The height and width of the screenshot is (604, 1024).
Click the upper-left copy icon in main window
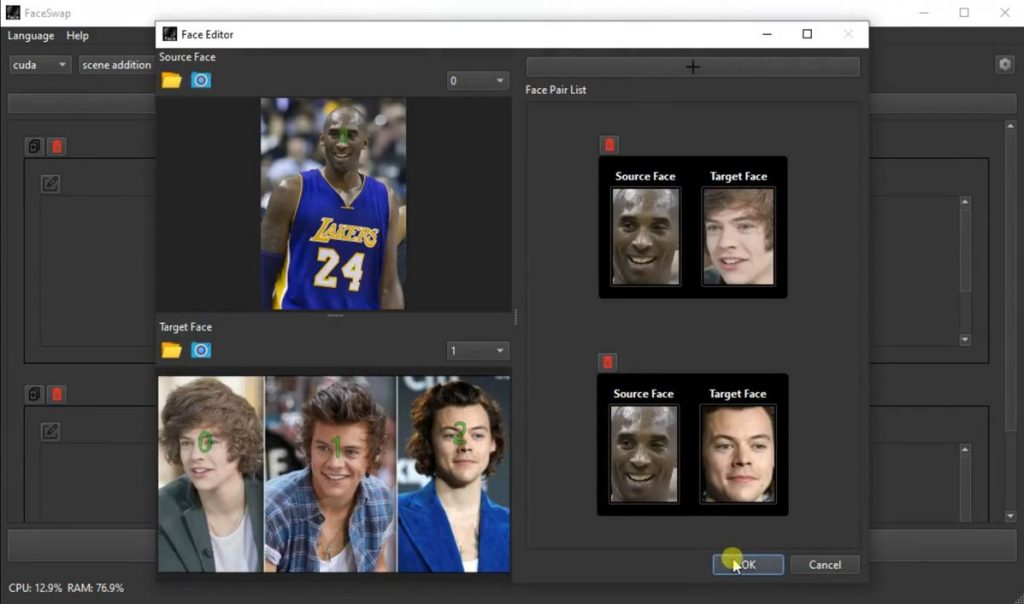coord(35,146)
